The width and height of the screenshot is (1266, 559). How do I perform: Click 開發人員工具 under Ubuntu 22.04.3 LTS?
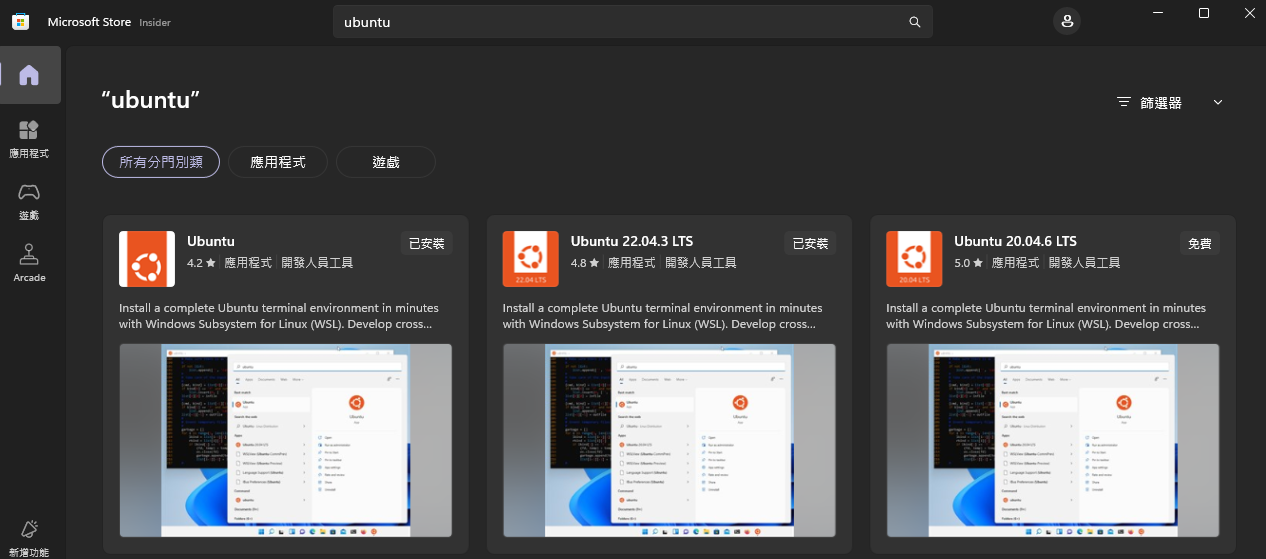pyautogui.click(x=701, y=263)
